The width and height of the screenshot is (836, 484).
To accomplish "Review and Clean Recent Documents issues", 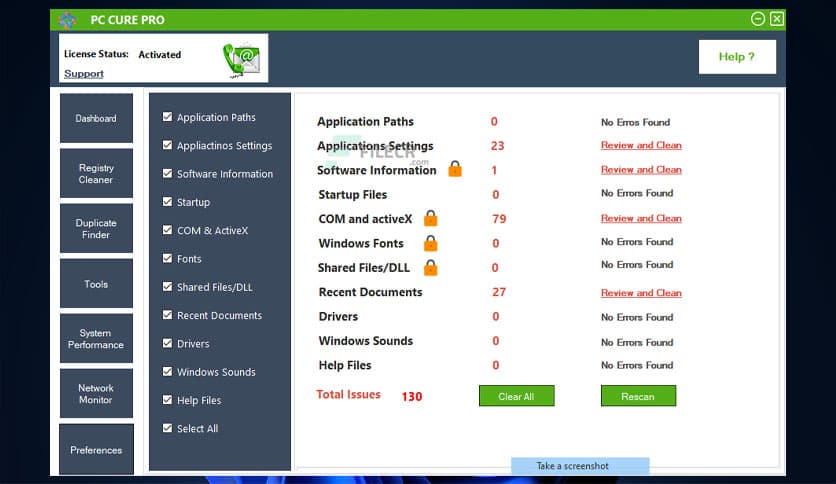I will pyautogui.click(x=641, y=293).
